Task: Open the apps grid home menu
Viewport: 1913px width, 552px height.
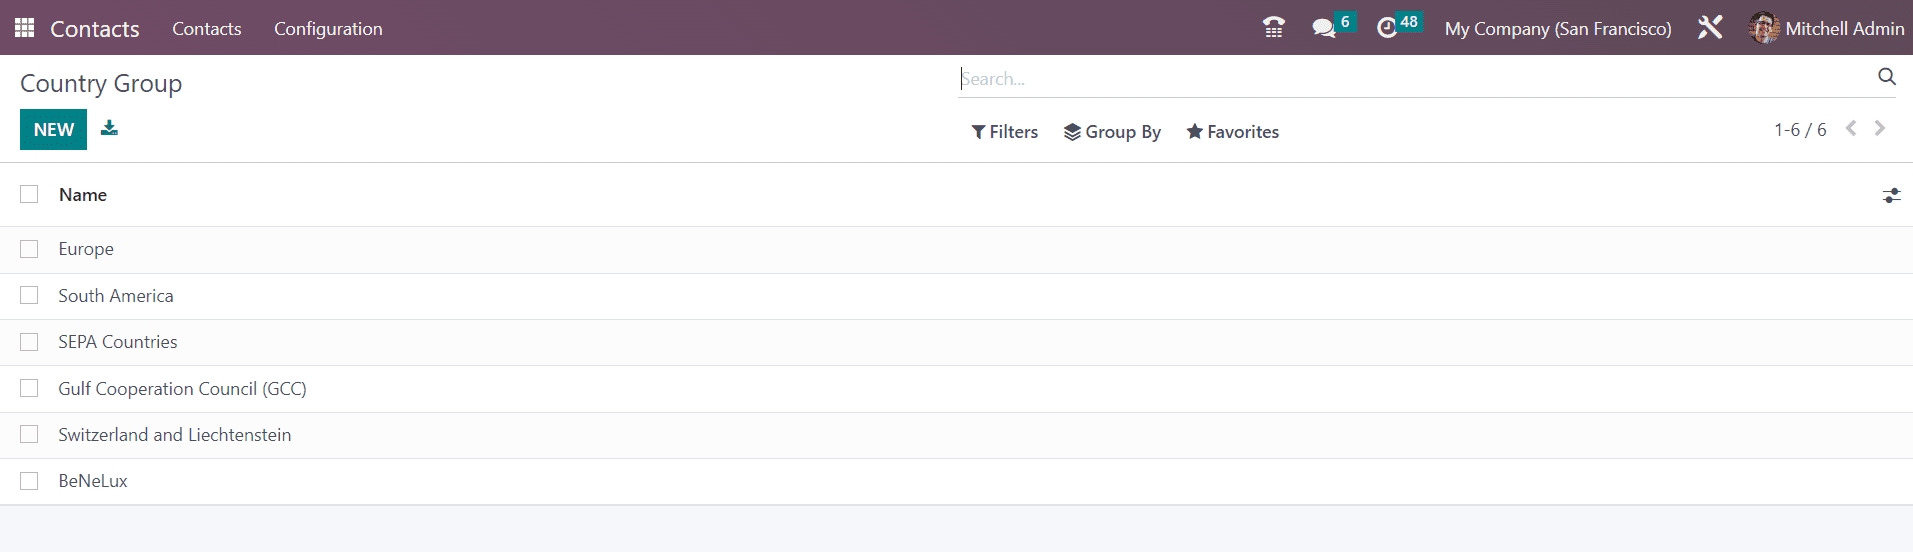Action: click(24, 28)
